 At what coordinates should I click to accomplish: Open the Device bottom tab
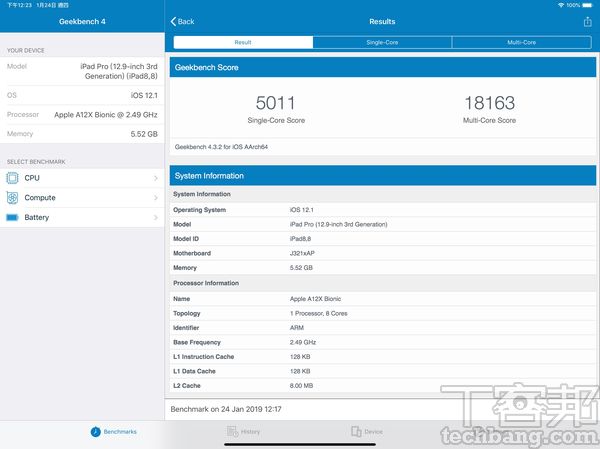pyautogui.click(x=367, y=432)
